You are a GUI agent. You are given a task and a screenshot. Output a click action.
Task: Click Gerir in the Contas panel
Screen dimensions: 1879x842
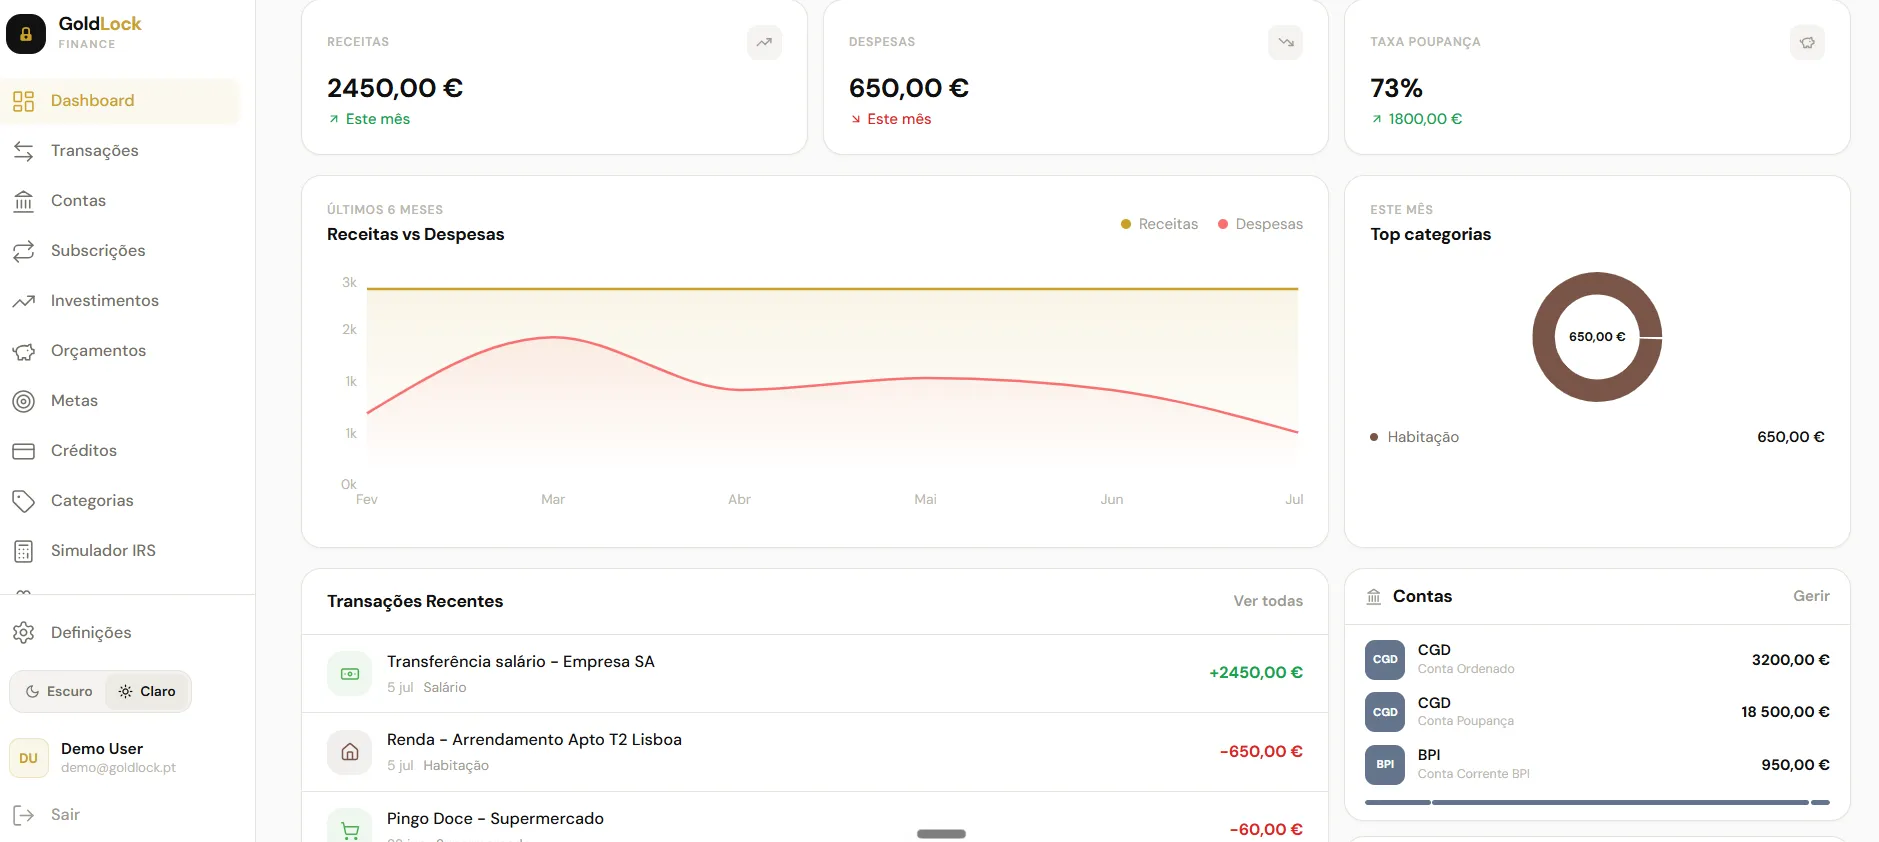point(1811,596)
